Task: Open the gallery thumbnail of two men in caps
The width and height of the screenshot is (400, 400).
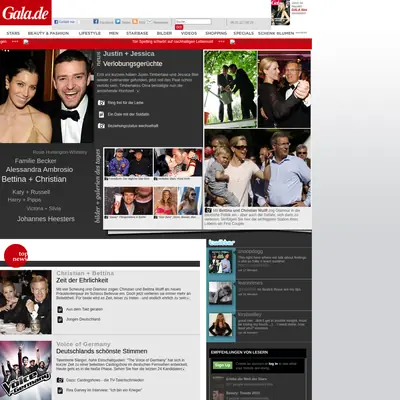Action: pyautogui.click(x=129, y=162)
